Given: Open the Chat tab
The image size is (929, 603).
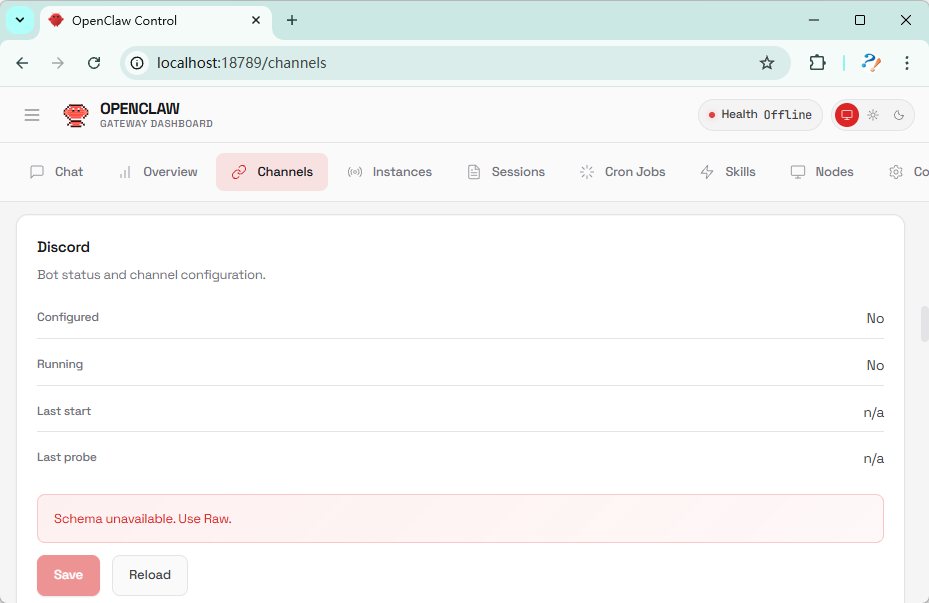Looking at the screenshot, I should click(57, 172).
